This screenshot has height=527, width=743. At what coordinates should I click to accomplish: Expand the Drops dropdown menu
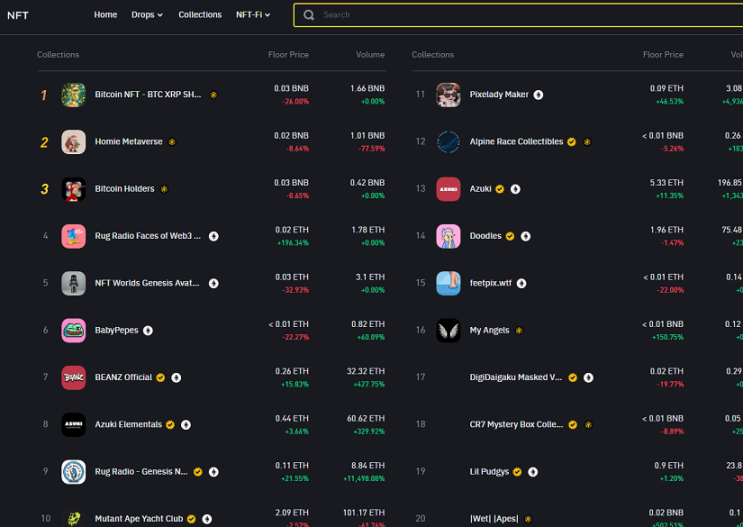147,15
